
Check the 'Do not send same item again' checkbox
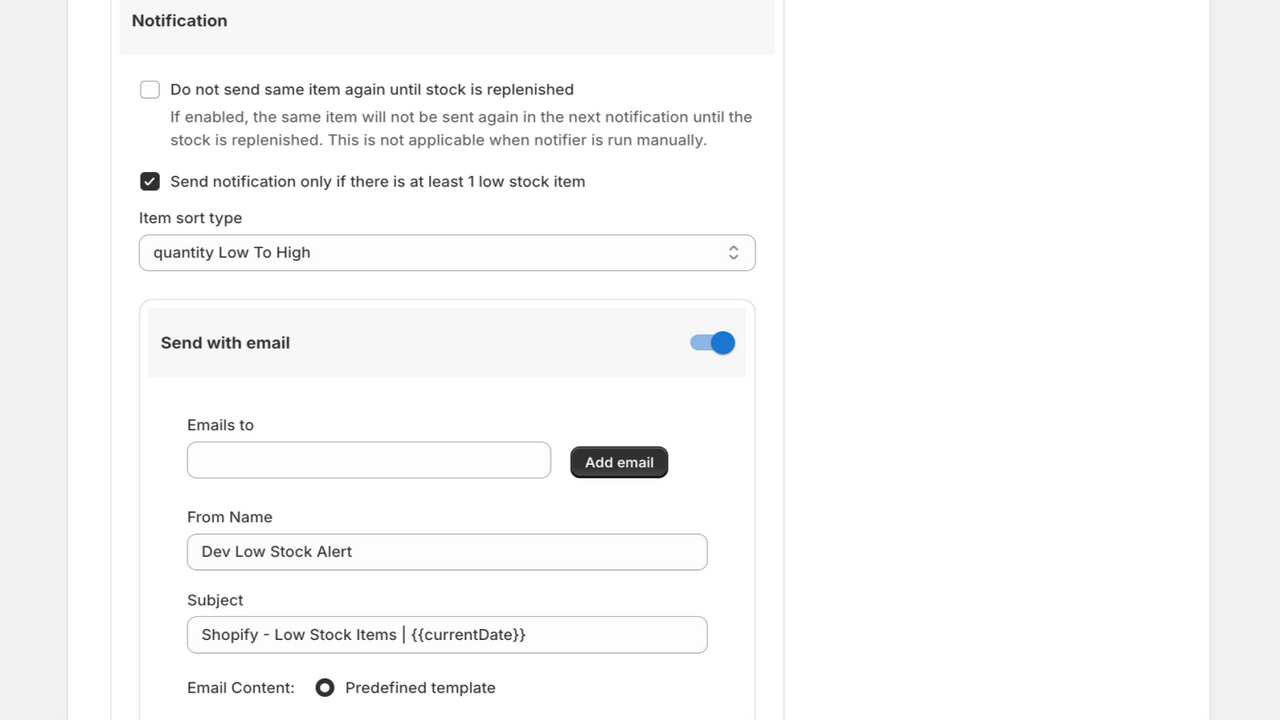(x=150, y=90)
